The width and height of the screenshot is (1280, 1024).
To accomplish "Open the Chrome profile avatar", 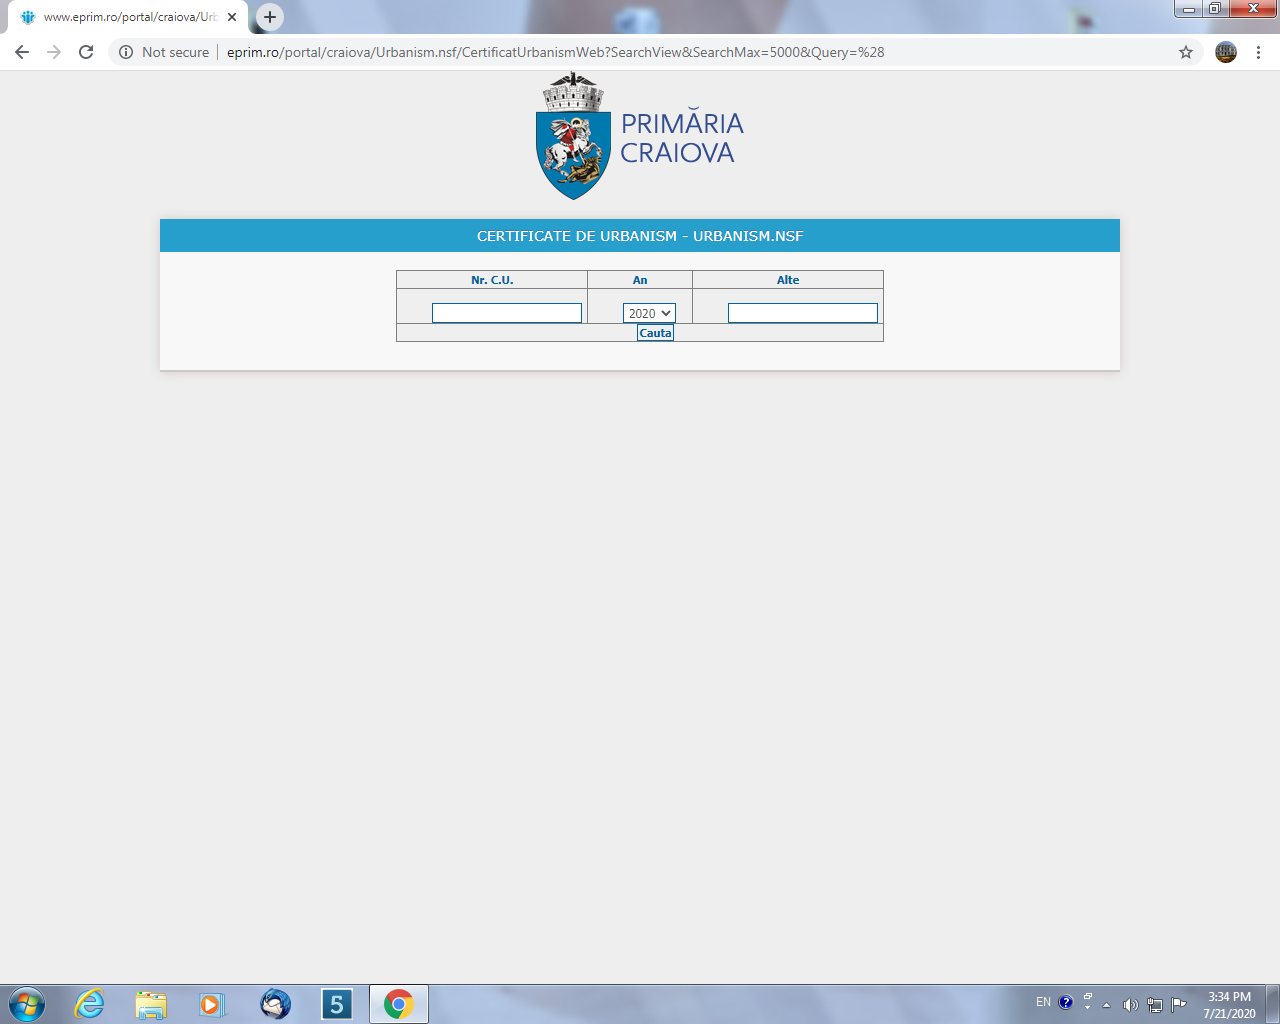I will 1226,52.
